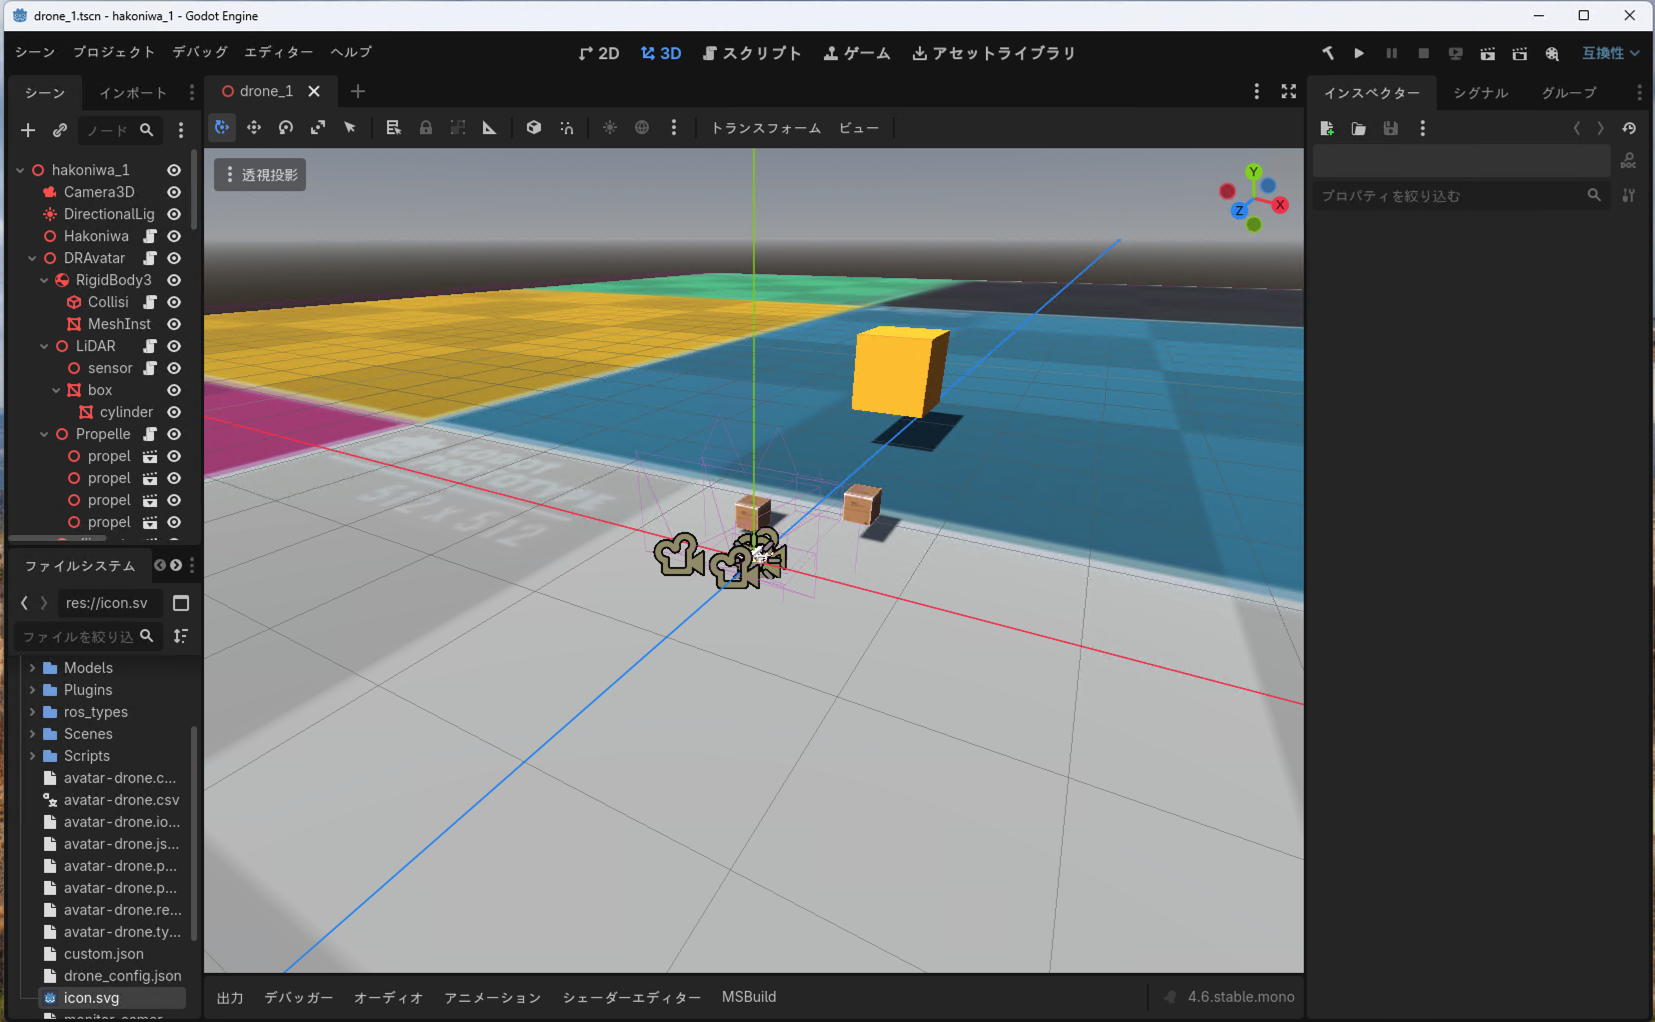Switch to the シグナル tab in the dock
1655x1022 pixels.
(x=1480, y=92)
